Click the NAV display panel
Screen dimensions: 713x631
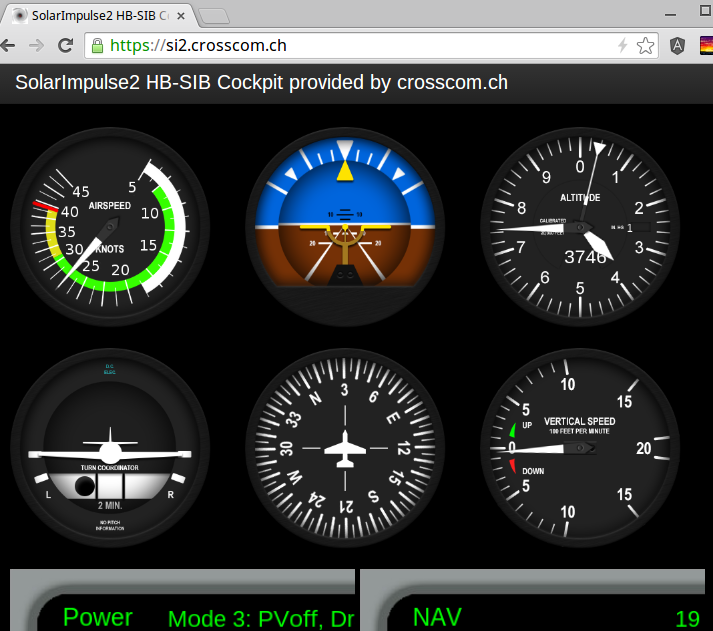(437, 617)
